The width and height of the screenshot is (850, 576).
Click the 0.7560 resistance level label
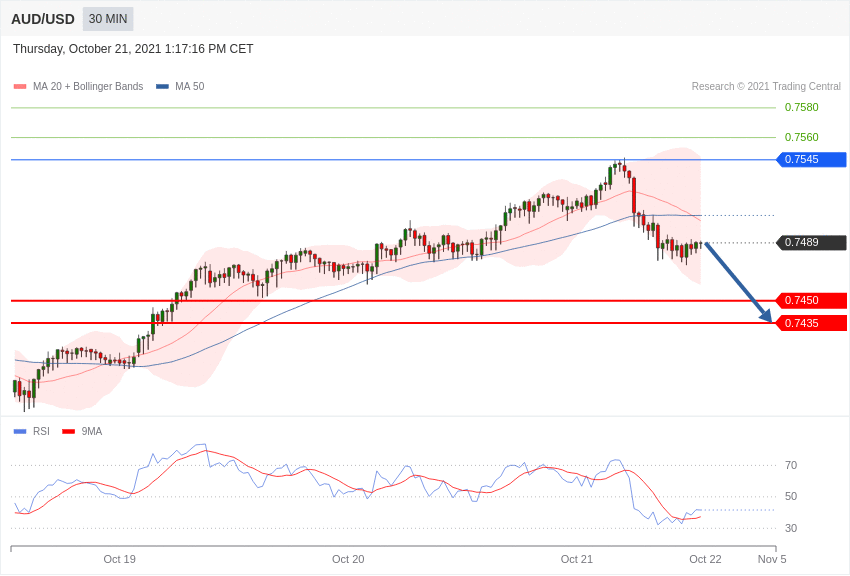tap(801, 138)
